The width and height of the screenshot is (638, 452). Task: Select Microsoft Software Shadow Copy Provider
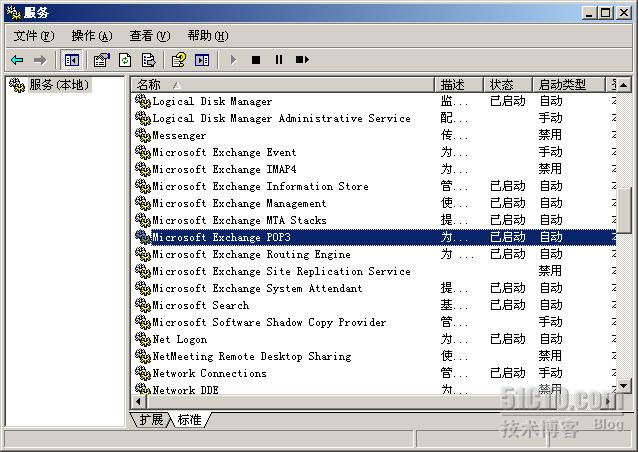(x=269, y=322)
